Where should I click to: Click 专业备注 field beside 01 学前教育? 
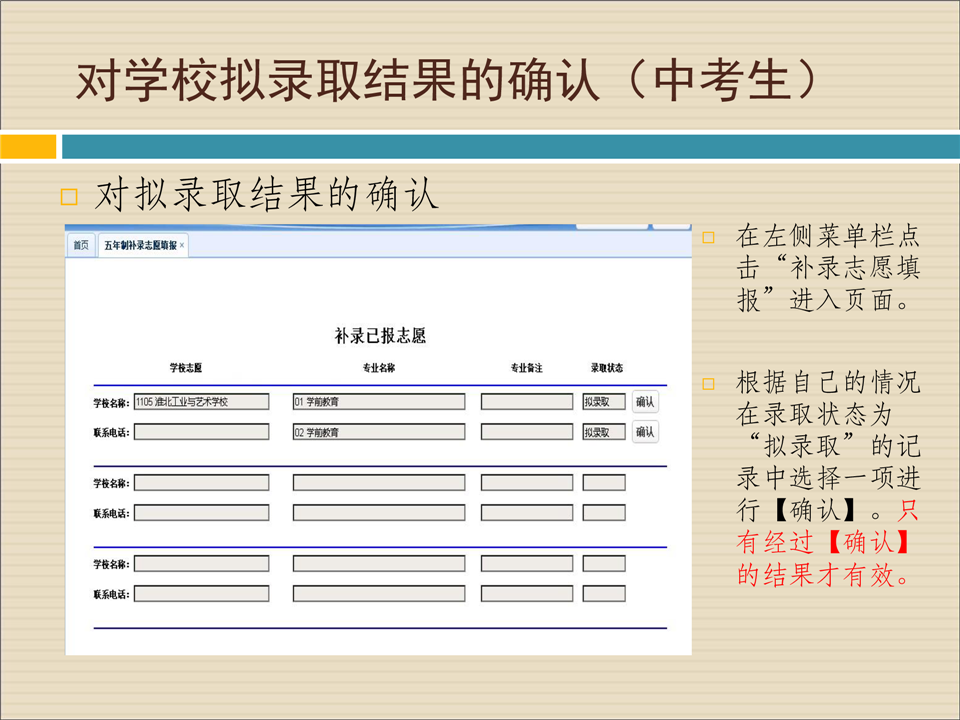click(526, 402)
